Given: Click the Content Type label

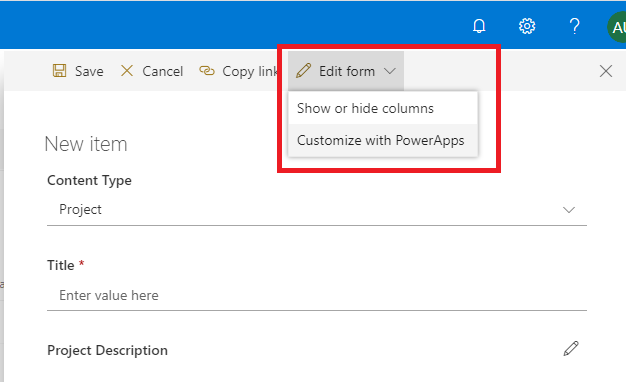Looking at the screenshot, I should 89,180.
